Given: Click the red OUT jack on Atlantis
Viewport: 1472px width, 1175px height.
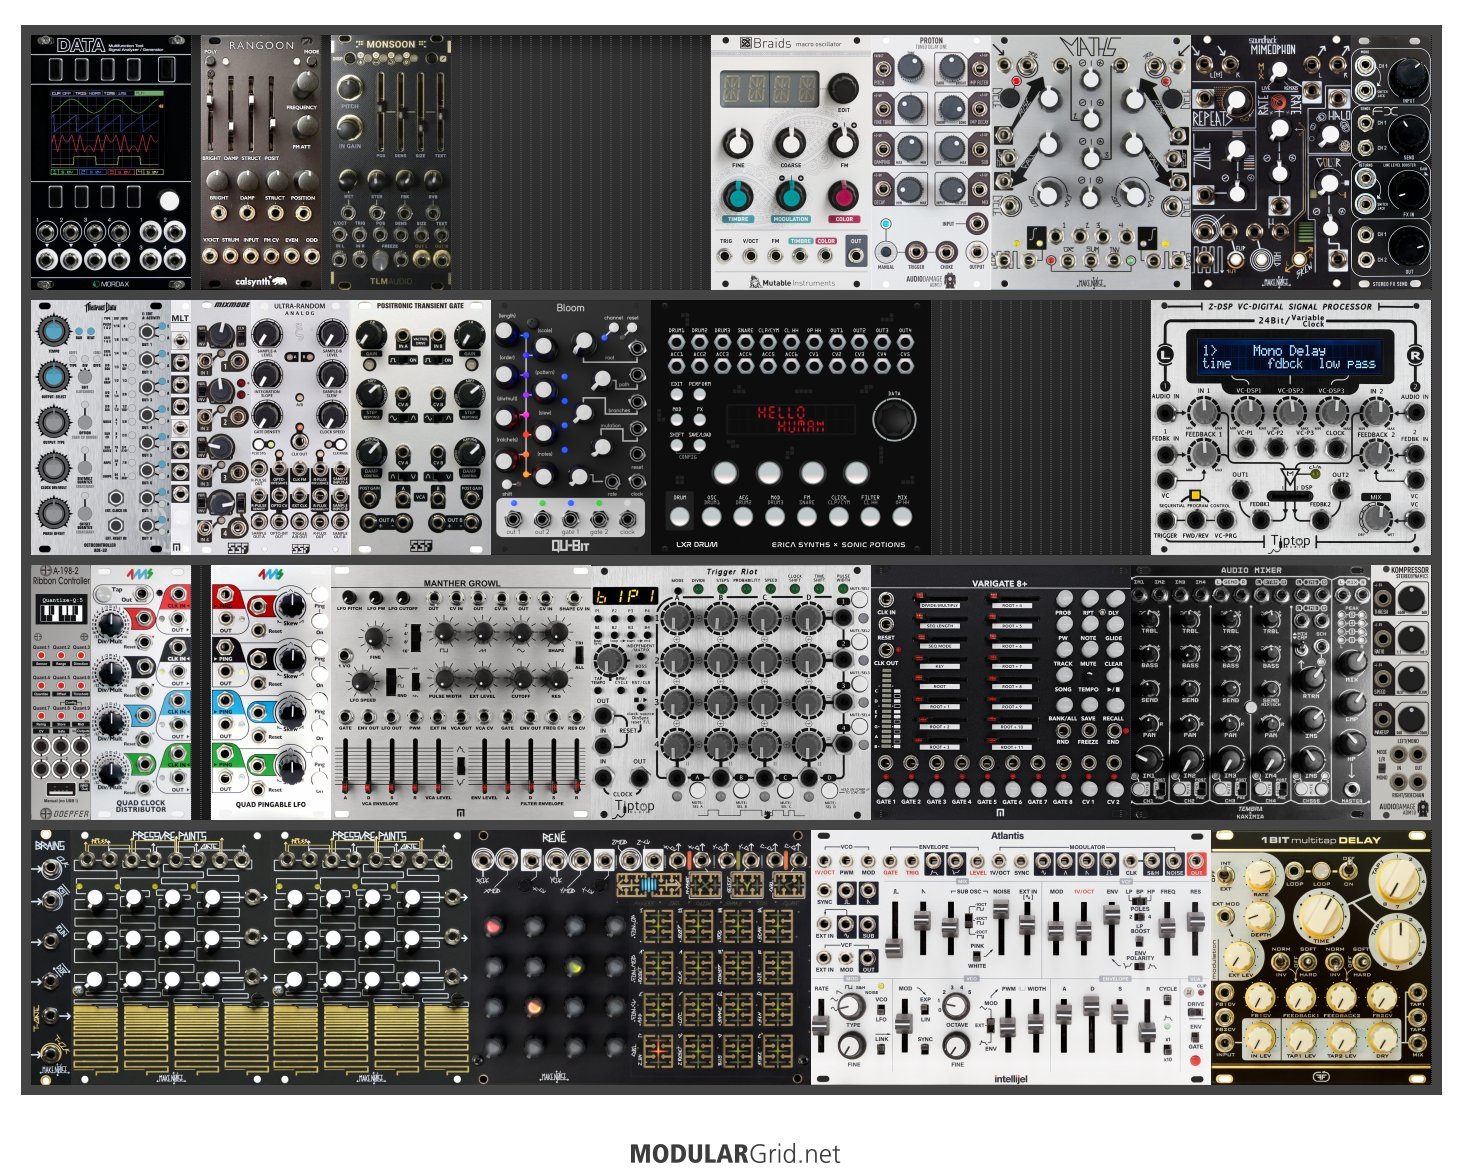Looking at the screenshot, I should coord(1196,862).
